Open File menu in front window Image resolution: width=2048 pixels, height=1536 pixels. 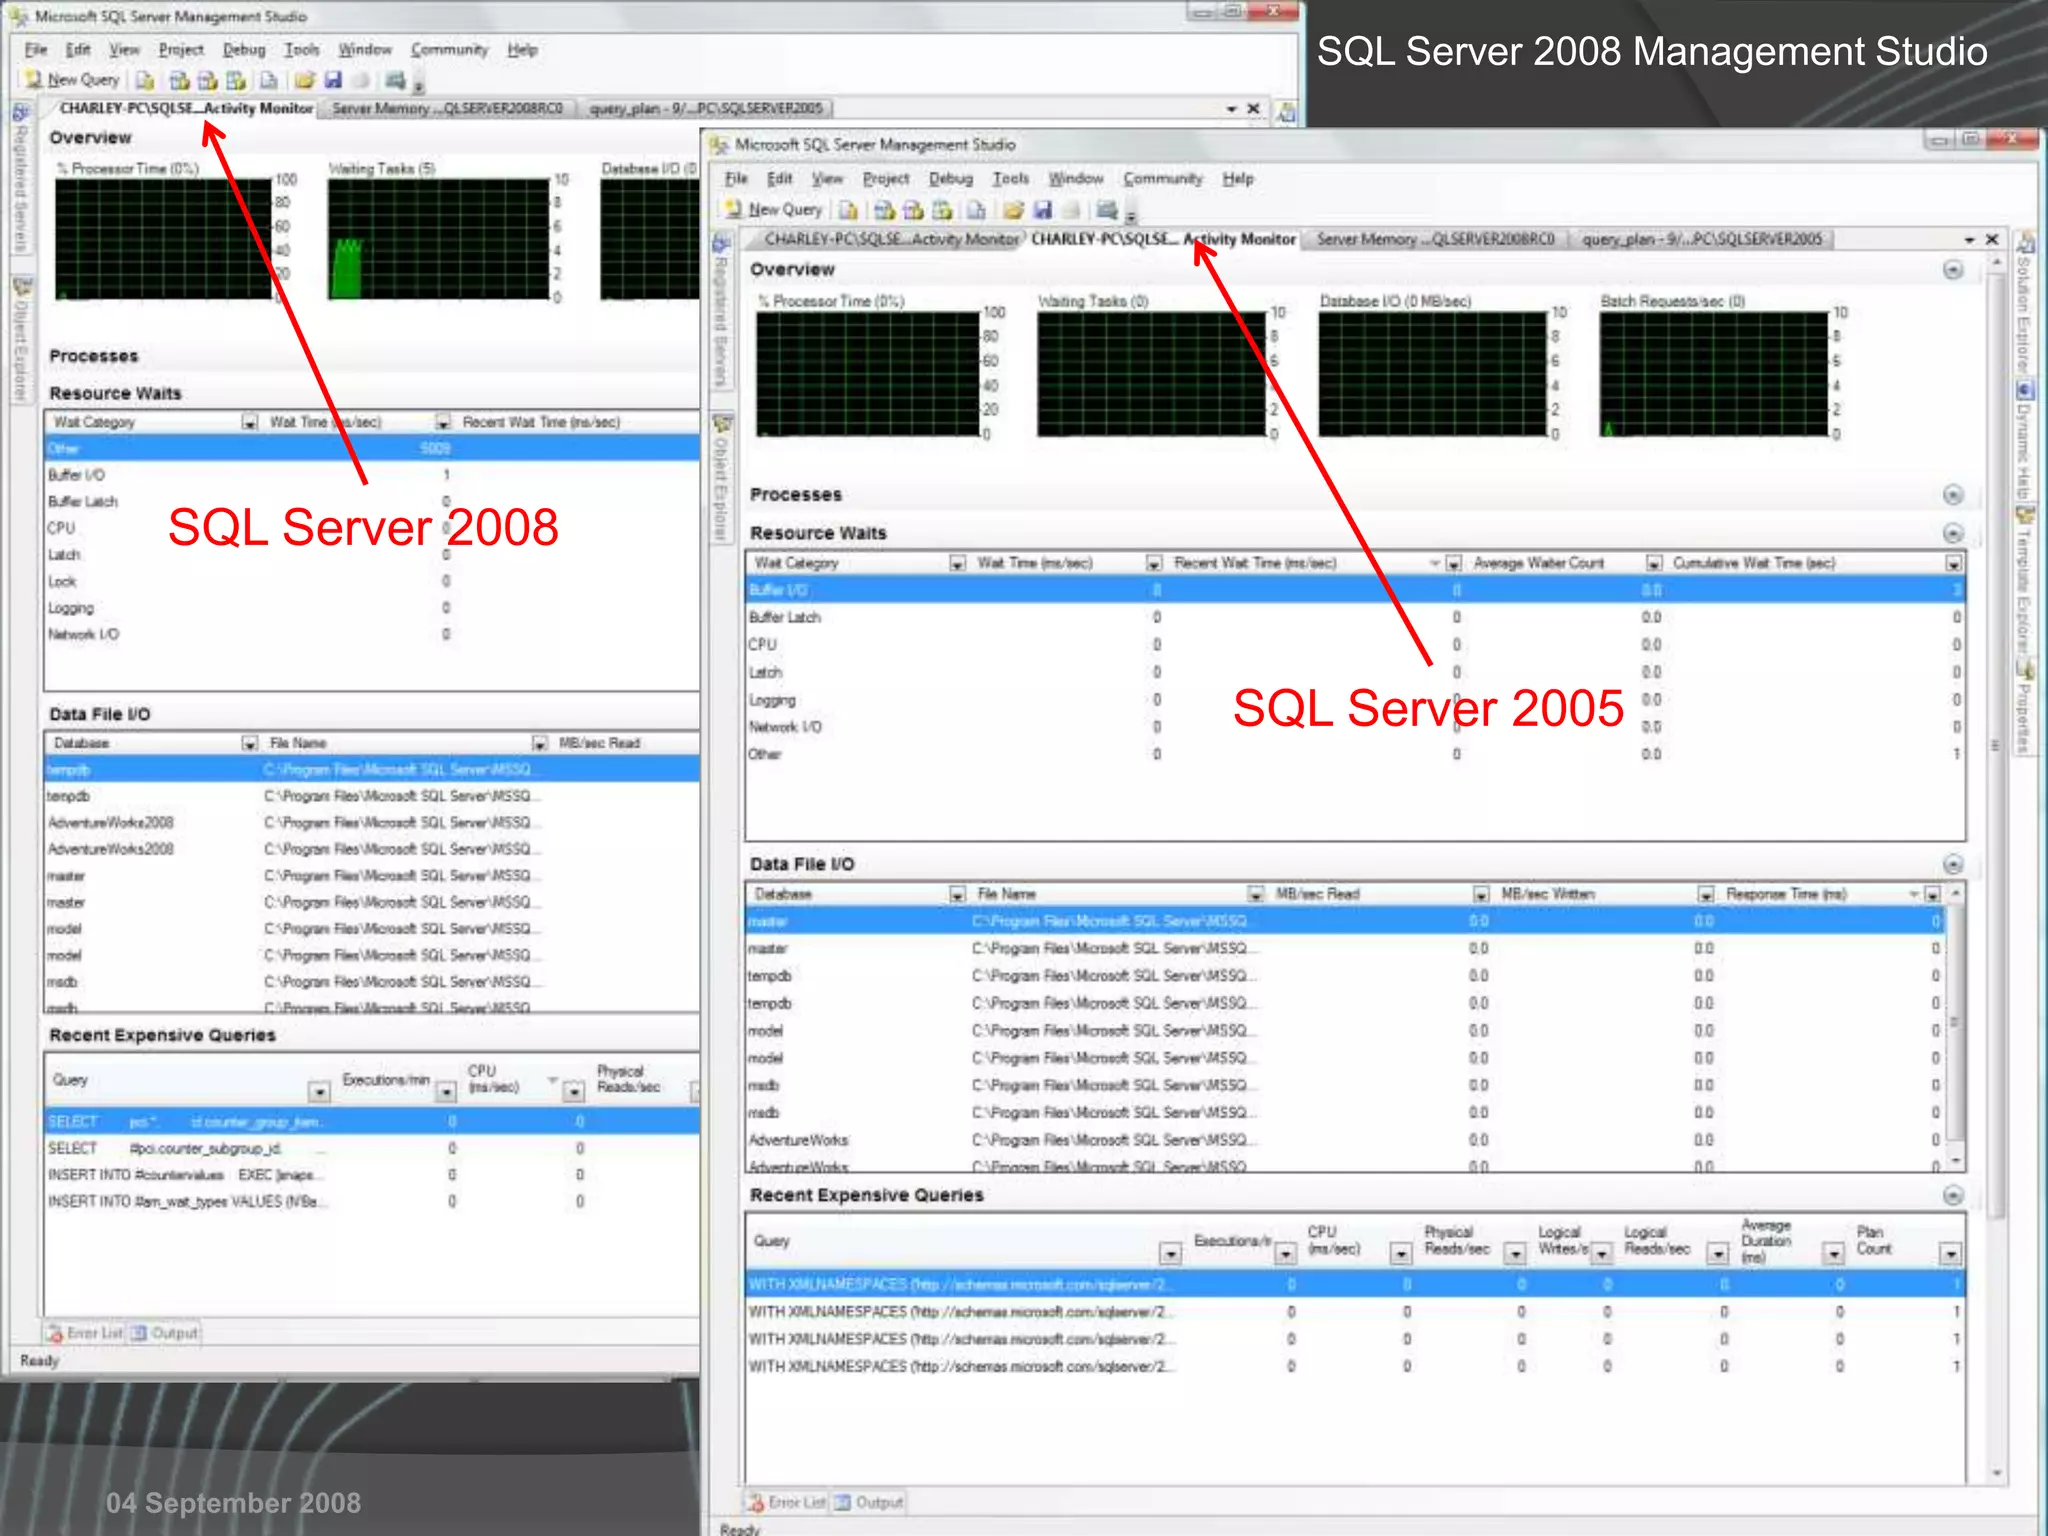[736, 178]
